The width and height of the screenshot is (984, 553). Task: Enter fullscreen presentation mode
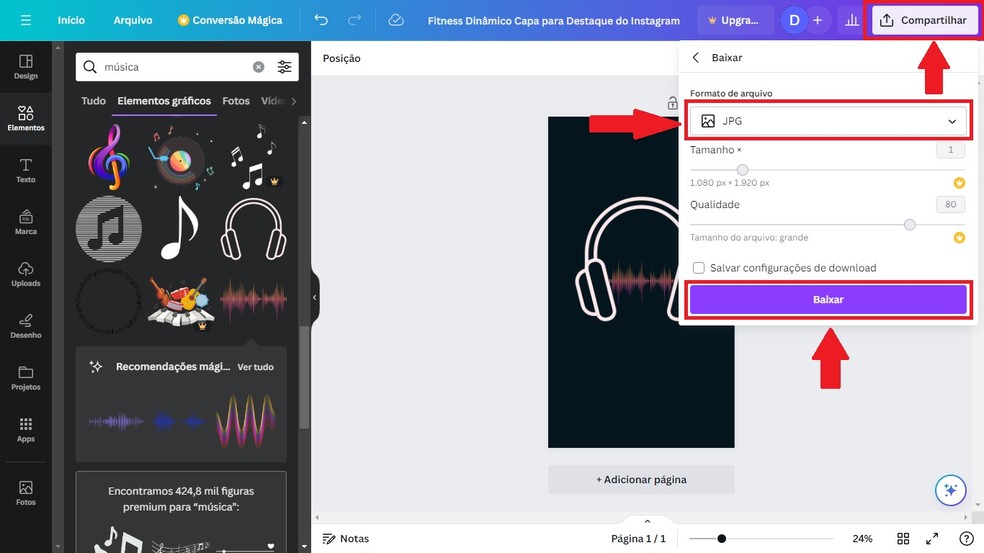coord(932,539)
